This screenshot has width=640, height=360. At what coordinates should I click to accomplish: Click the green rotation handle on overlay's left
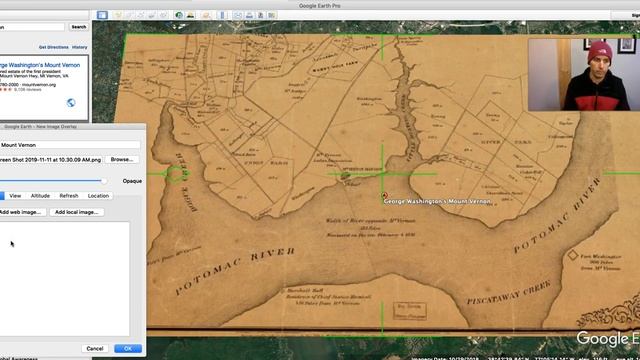point(176,174)
